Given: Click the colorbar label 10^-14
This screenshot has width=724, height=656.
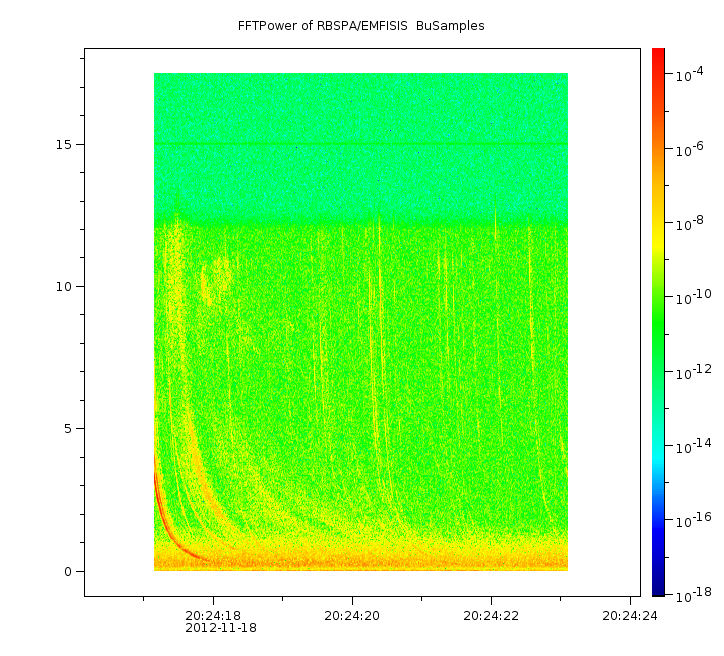Looking at the screenshot, I should [693, 446].
